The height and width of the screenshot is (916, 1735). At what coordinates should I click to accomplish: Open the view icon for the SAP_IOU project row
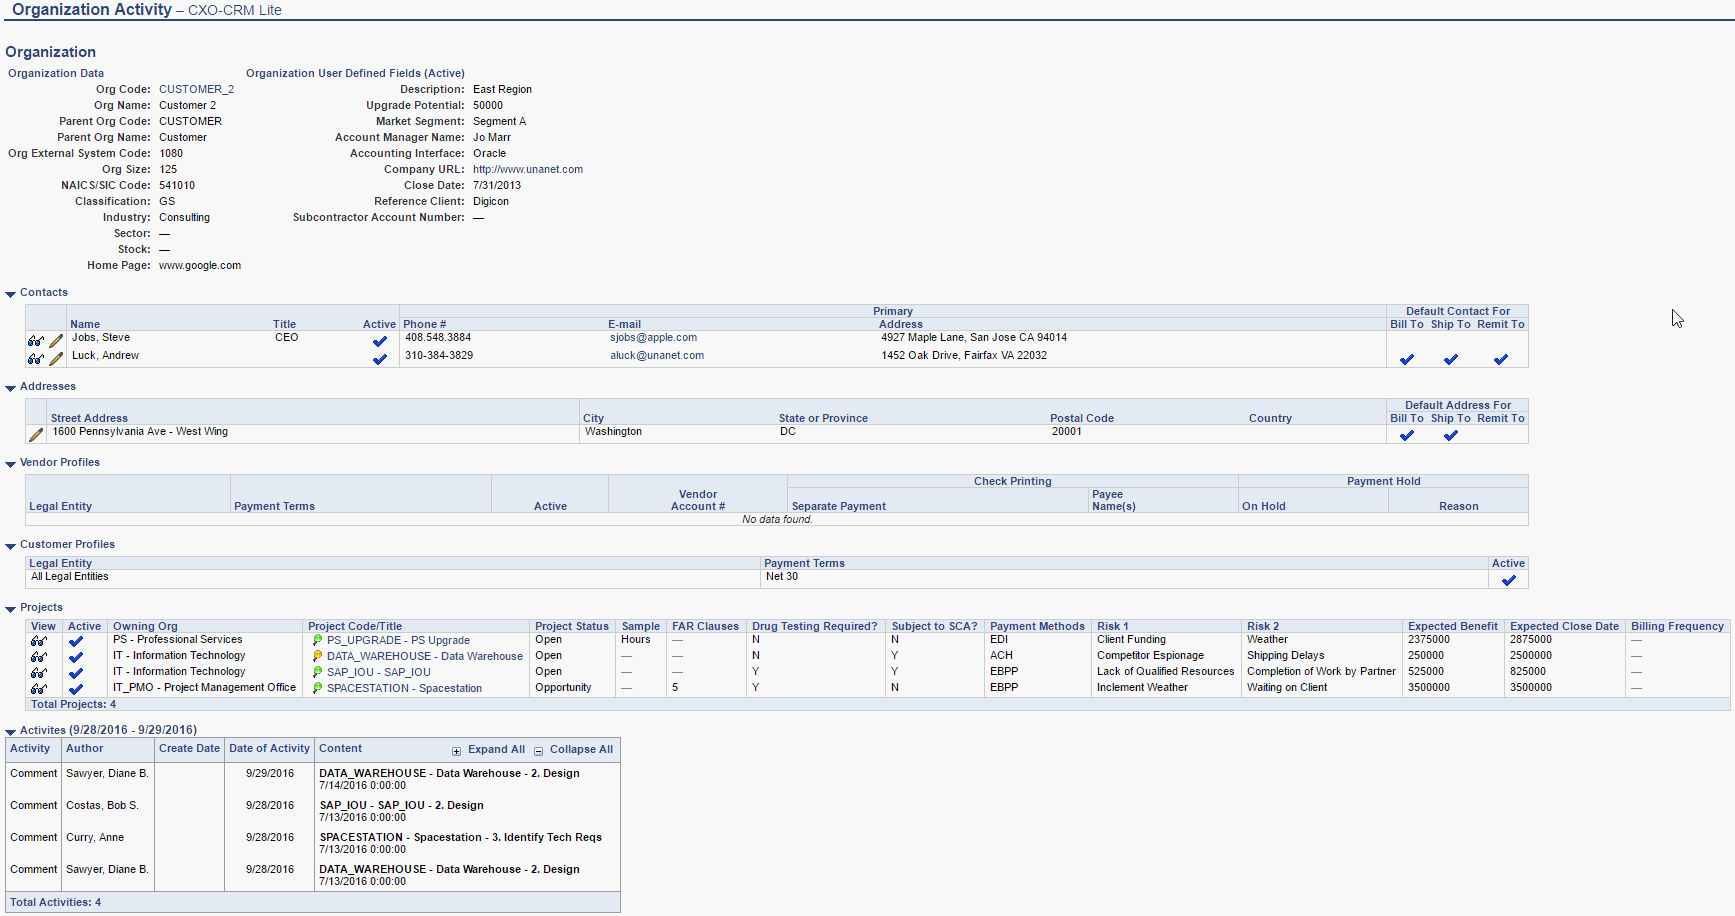38,672
